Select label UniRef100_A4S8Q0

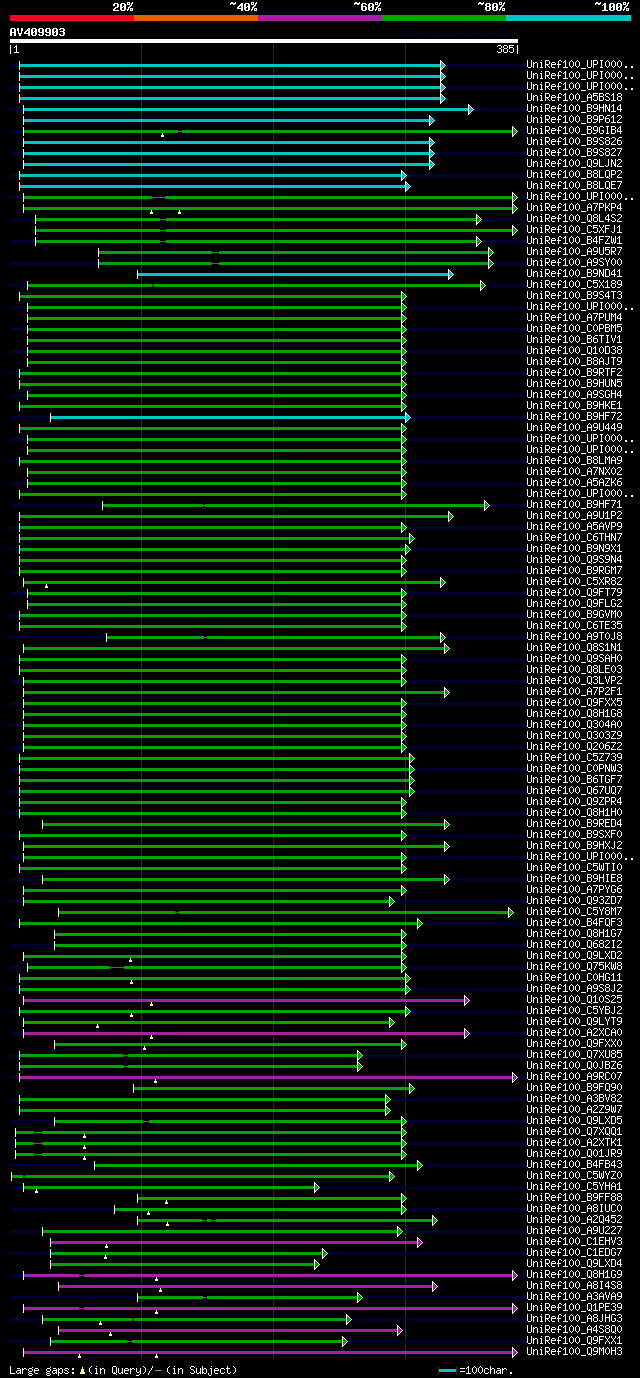click(x=576, y=1330)
